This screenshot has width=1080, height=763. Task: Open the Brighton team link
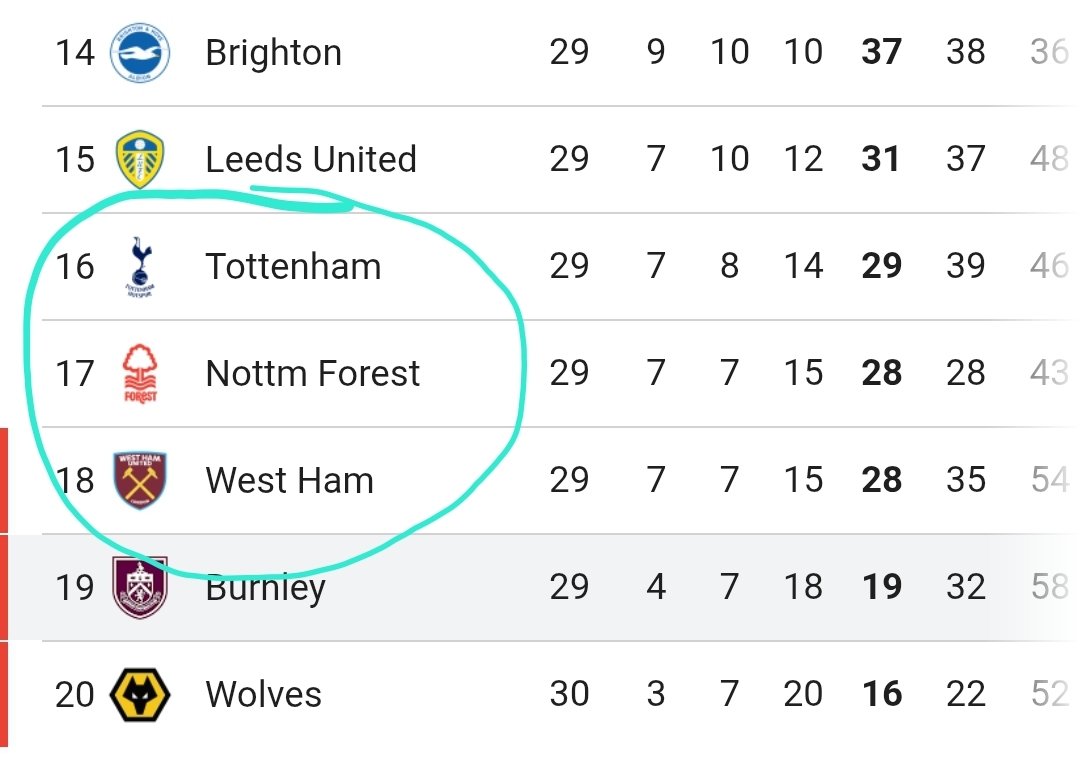click(x=273, y=53)
